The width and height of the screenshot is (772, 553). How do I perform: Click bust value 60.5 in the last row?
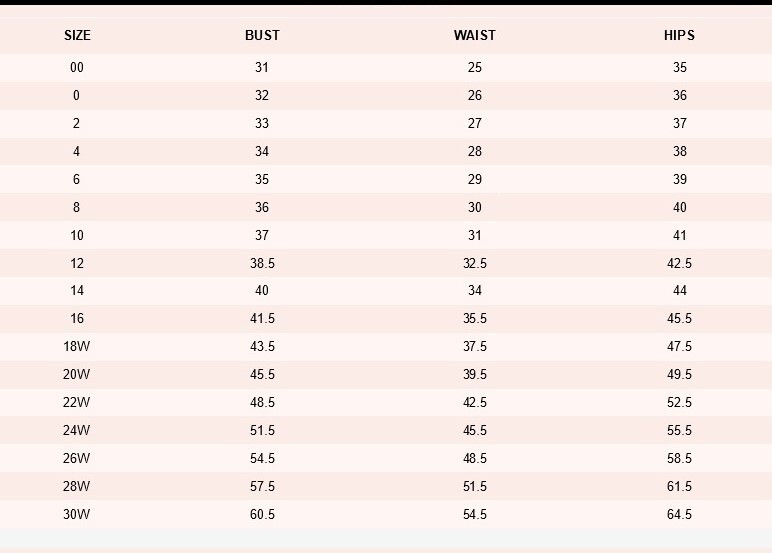point(262,515)
